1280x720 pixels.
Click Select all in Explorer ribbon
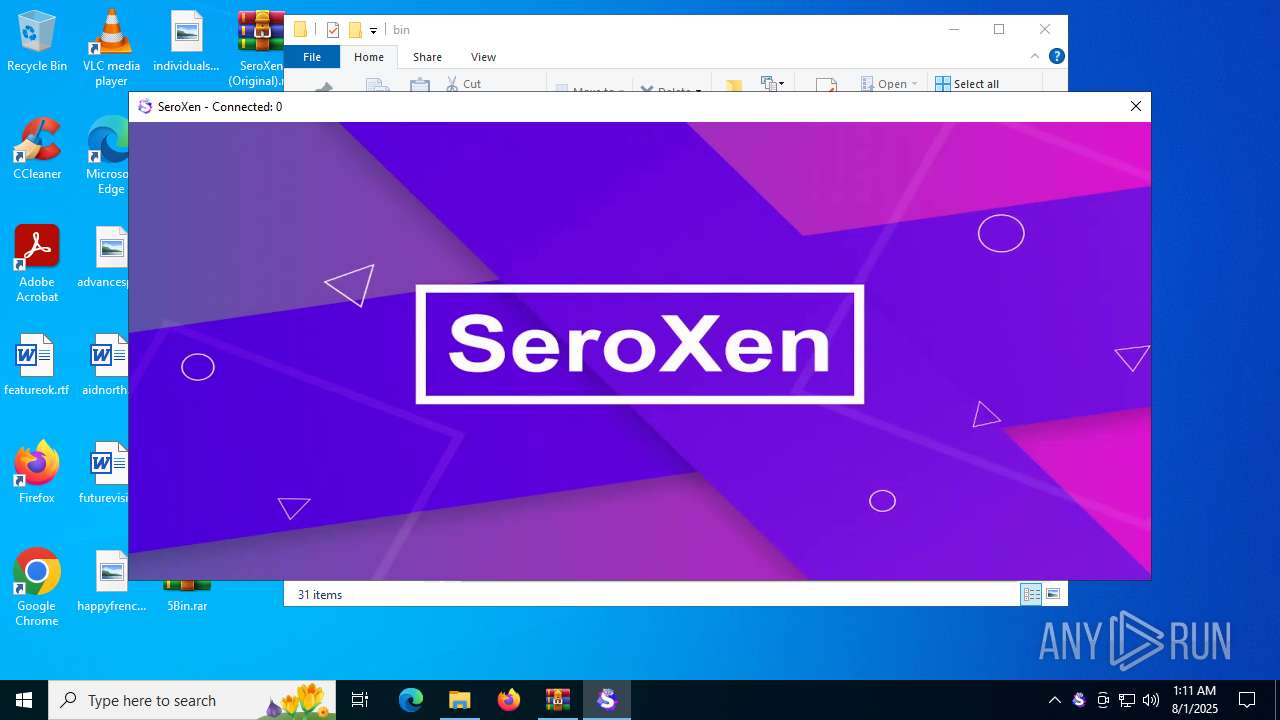(x=967, y=84)
